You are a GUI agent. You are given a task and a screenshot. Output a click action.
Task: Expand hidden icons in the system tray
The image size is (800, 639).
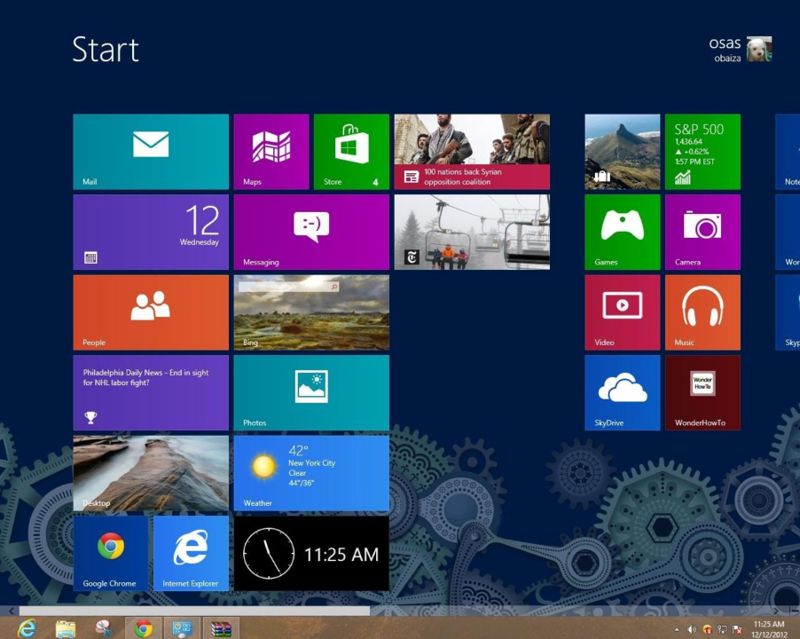tap(677, 626)
